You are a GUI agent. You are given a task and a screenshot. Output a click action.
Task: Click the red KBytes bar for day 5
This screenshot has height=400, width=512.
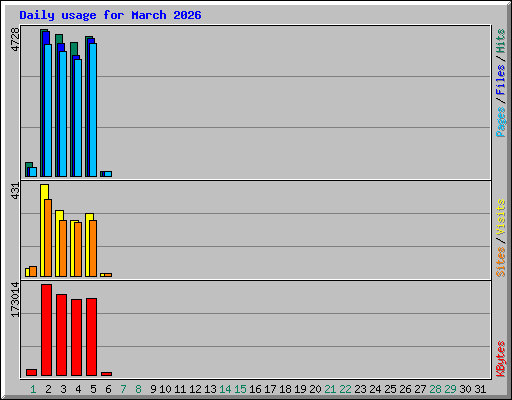[91, 337]
